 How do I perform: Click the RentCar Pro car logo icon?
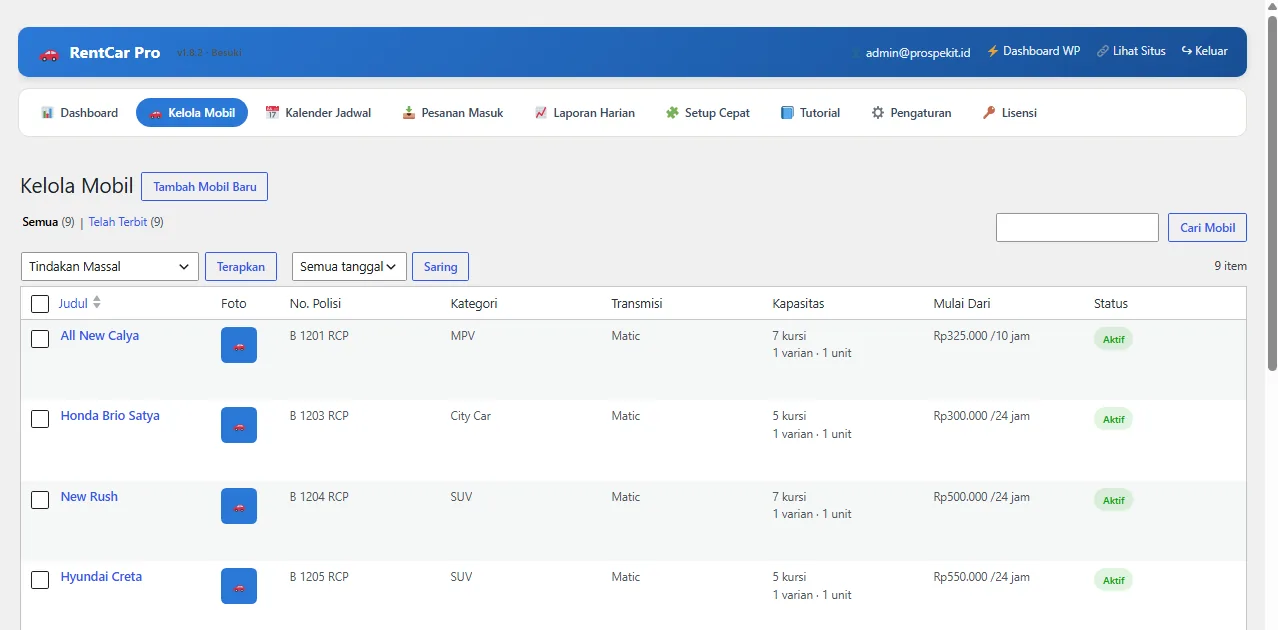49,53
